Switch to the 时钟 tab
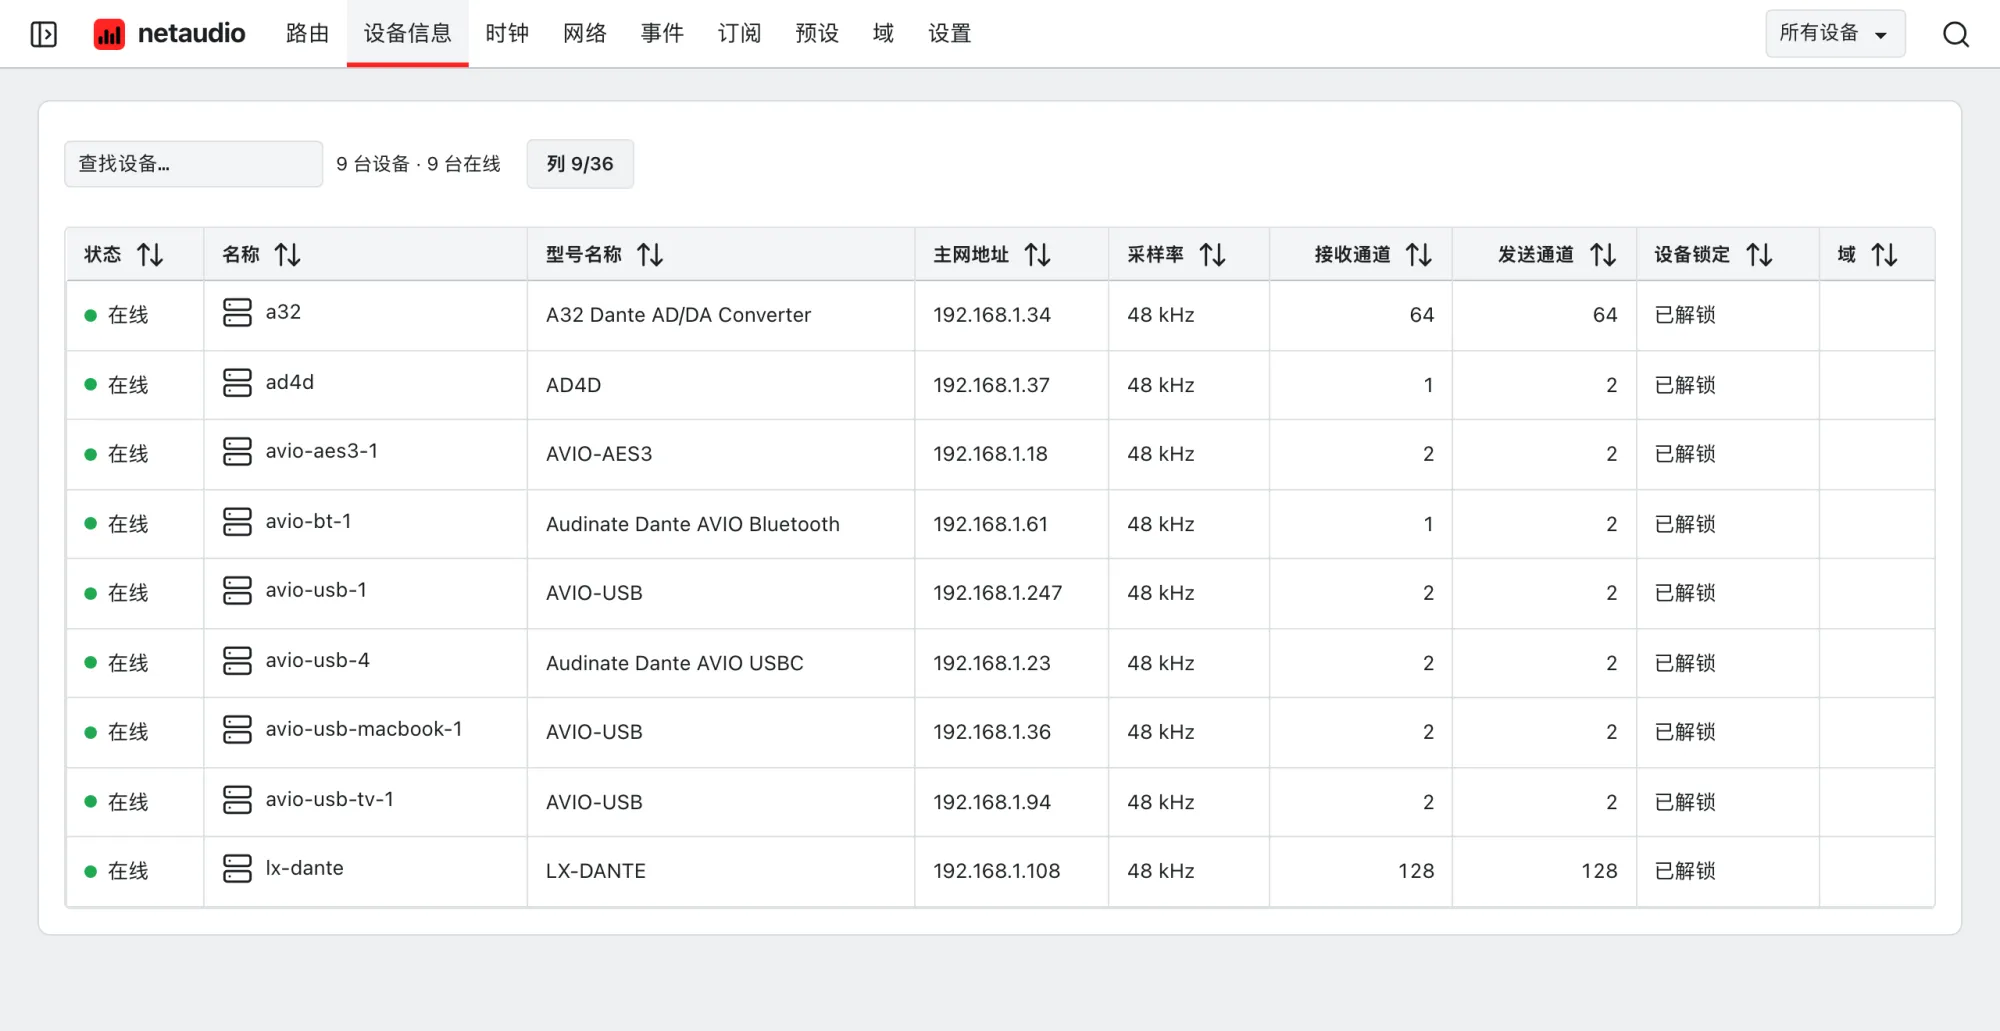The image size is (2000, 1031). click(x=507, y=34)
